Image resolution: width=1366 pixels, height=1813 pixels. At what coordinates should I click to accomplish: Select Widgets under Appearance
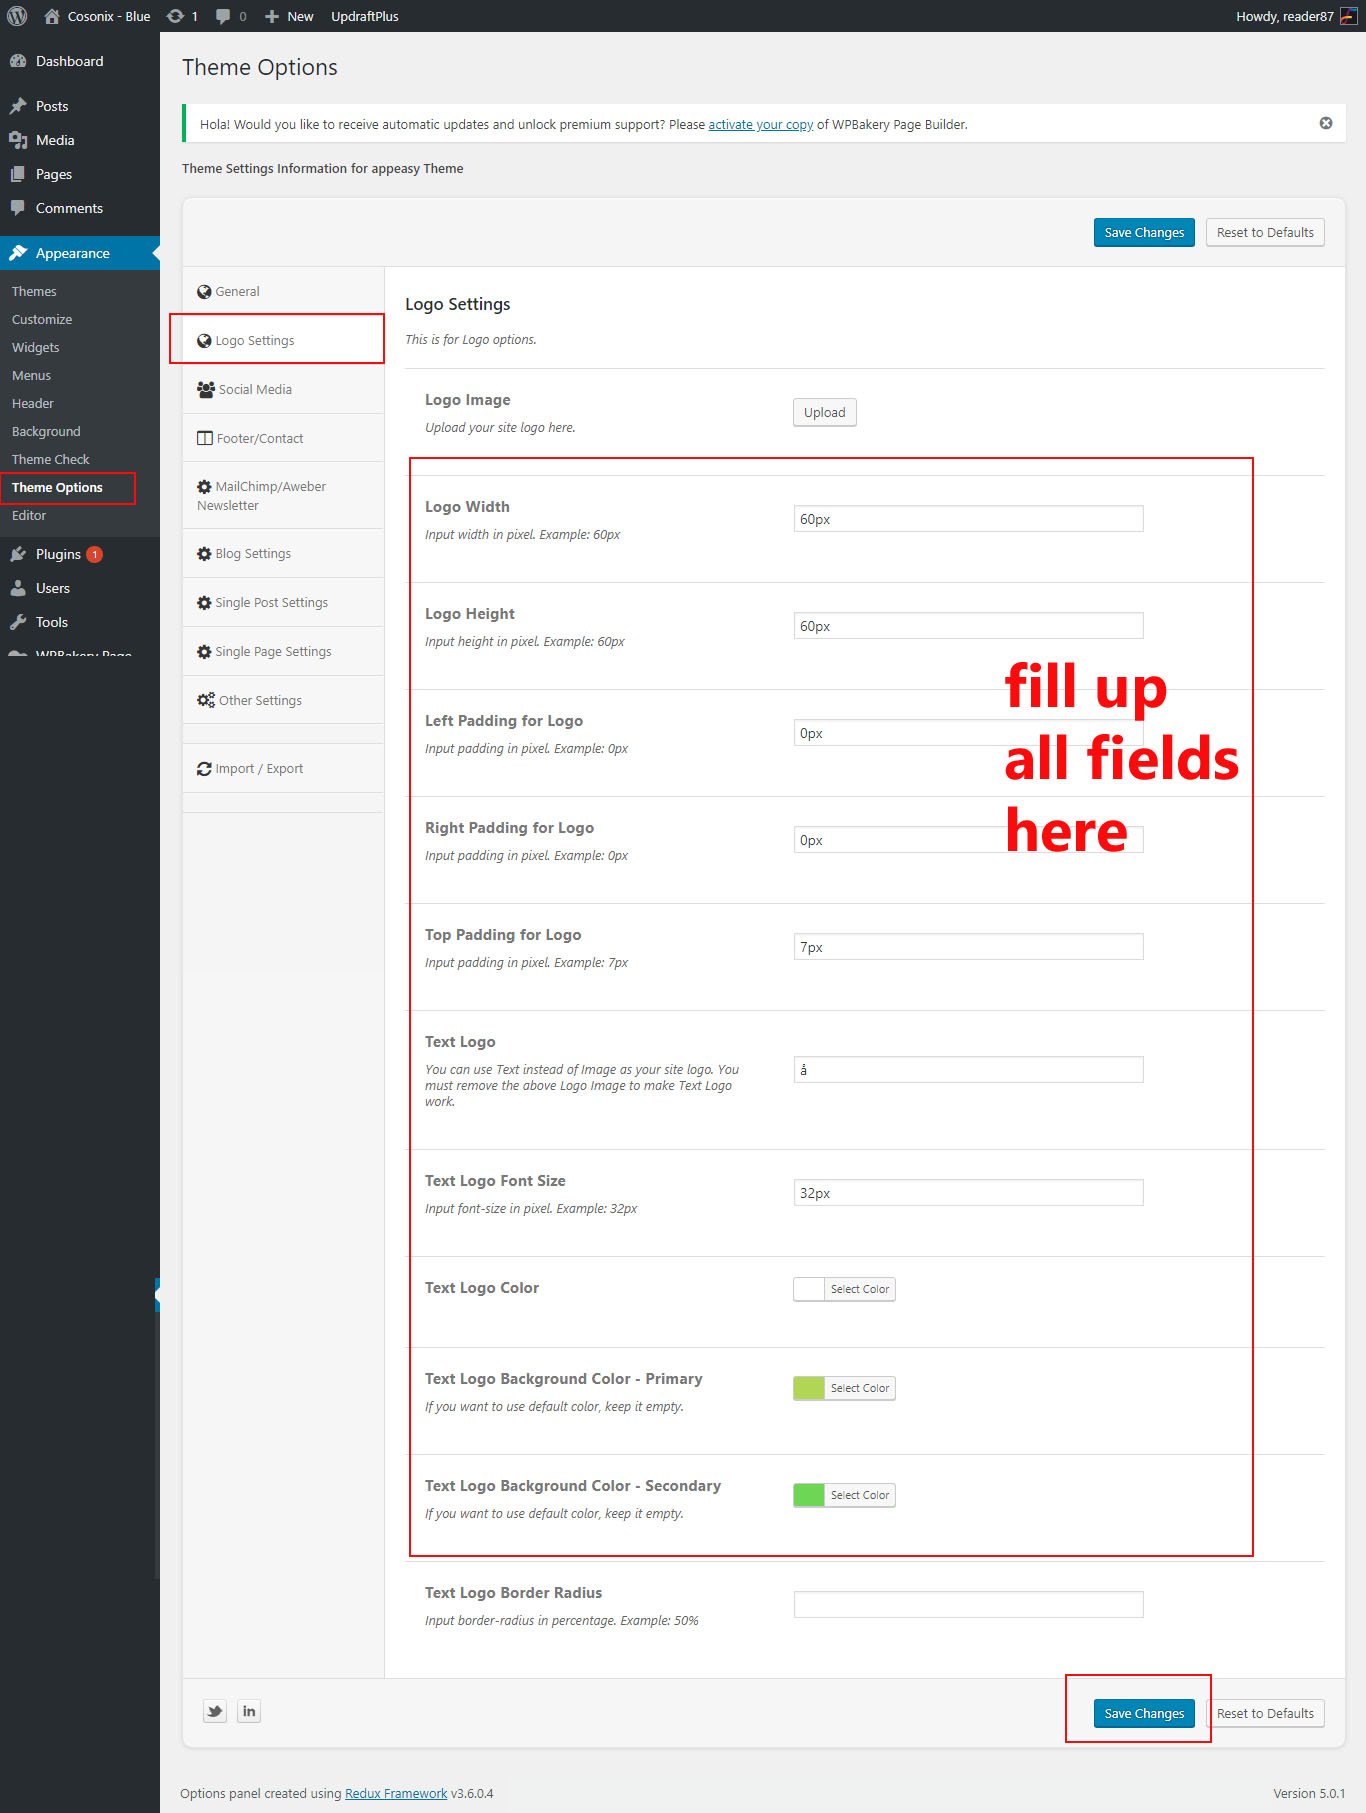click(x=36, y=347)
